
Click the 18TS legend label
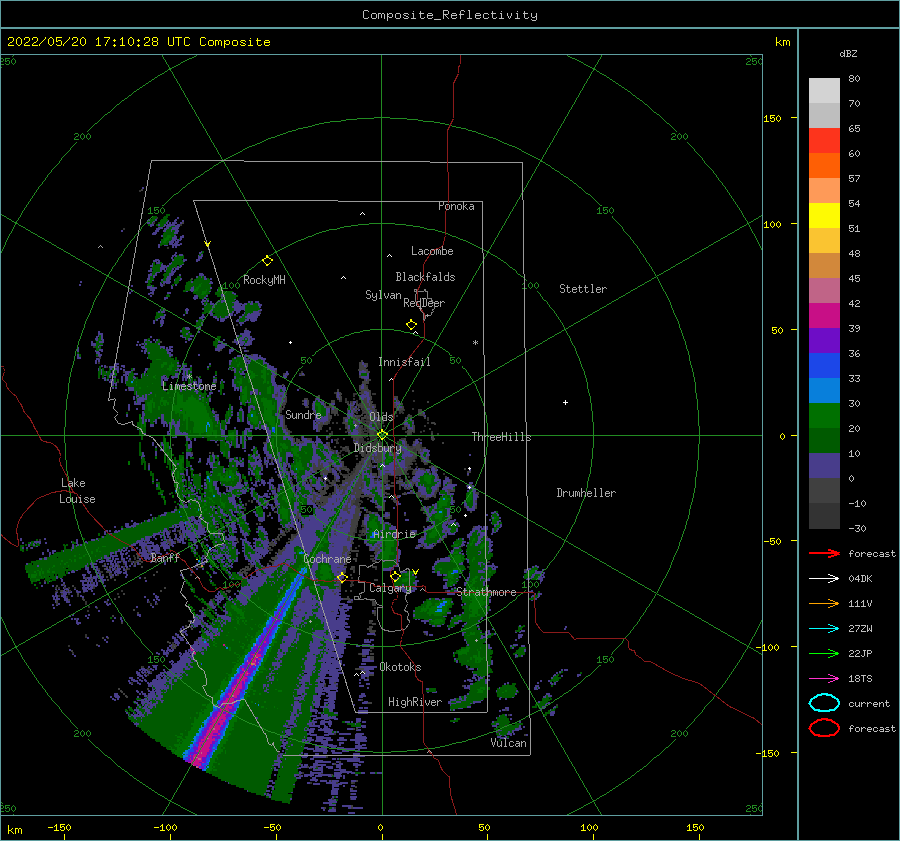[x=860, y=679]
